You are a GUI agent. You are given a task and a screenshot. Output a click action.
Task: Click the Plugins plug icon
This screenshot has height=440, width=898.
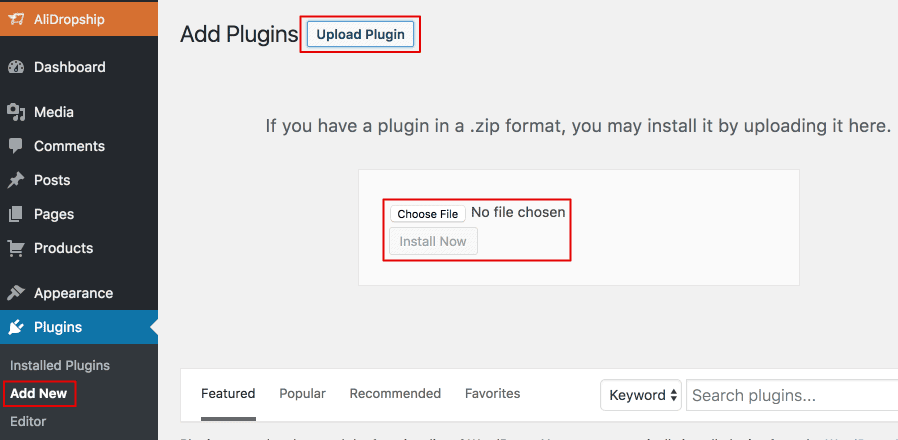pos(16,327)
